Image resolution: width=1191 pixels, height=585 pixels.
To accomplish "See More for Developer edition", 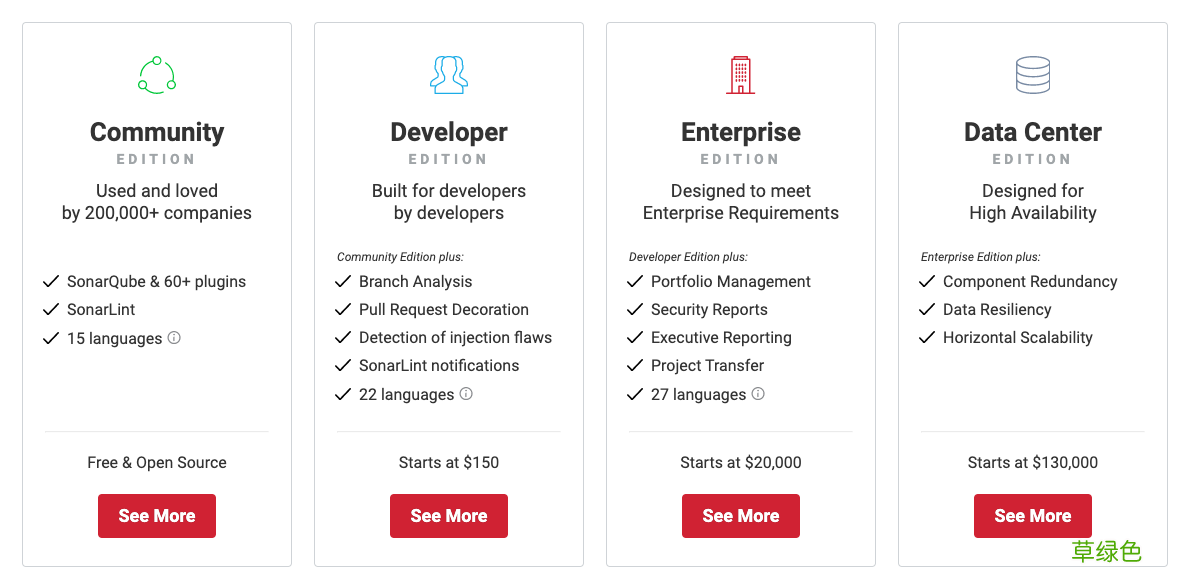I will [448, 516].
